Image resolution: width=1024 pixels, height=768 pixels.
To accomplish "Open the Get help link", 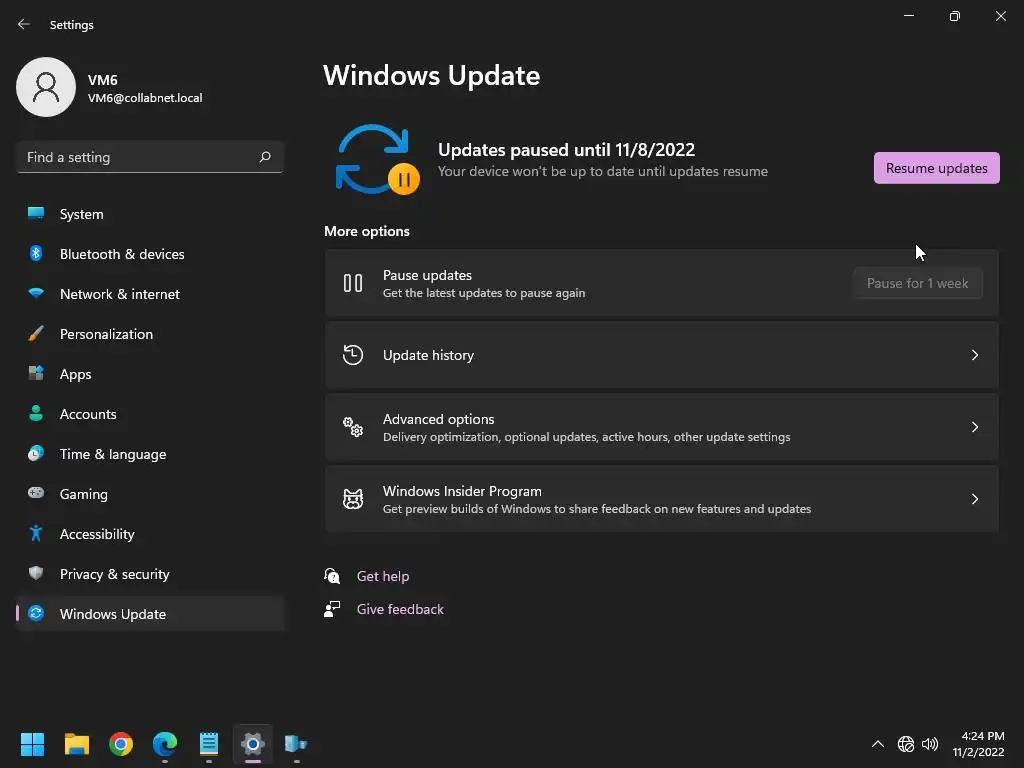I will 383,576.
